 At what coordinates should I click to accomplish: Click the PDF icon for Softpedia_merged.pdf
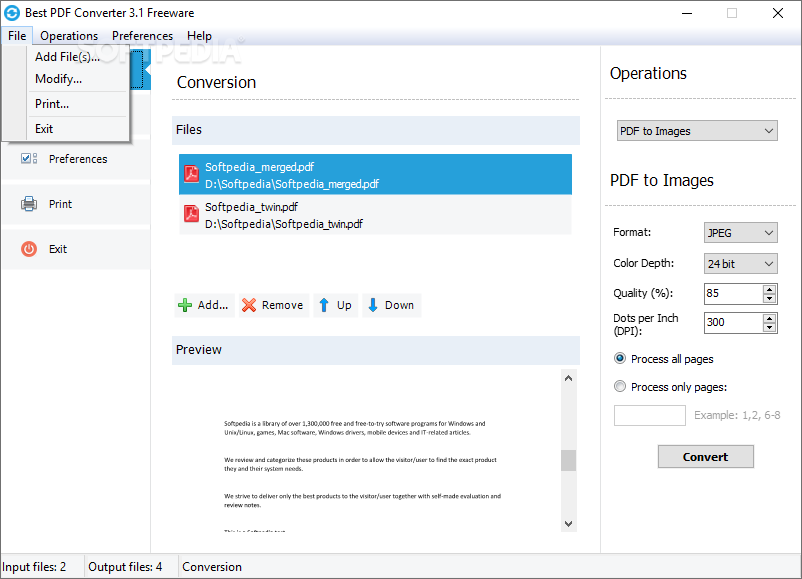(191, 174)
